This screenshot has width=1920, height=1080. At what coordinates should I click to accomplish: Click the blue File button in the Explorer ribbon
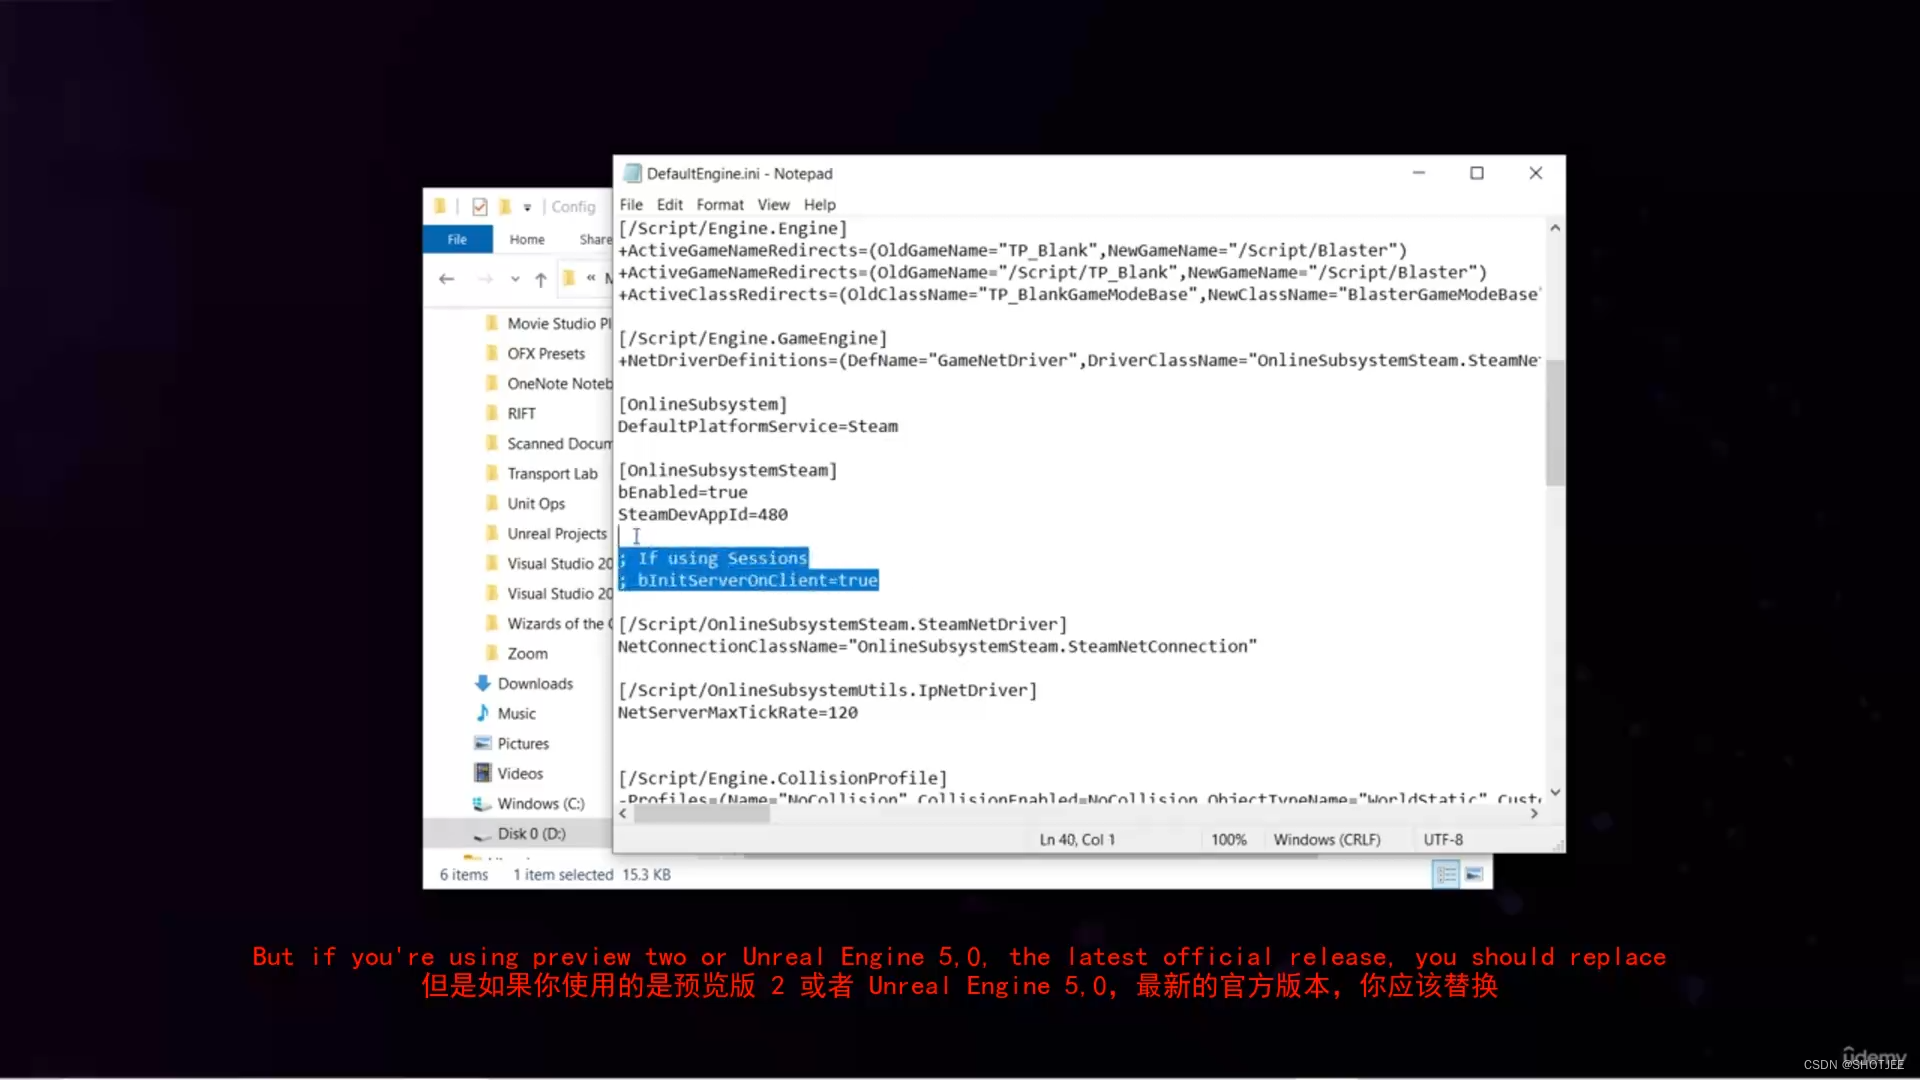tap(457, 239)
